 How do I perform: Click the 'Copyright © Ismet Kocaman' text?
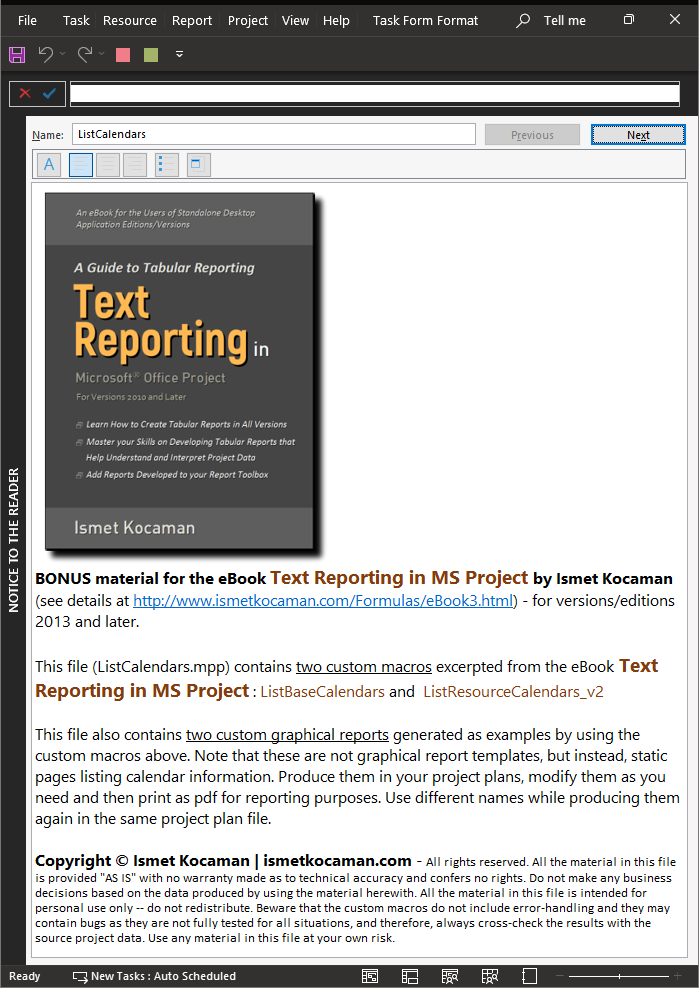(142, 861)
